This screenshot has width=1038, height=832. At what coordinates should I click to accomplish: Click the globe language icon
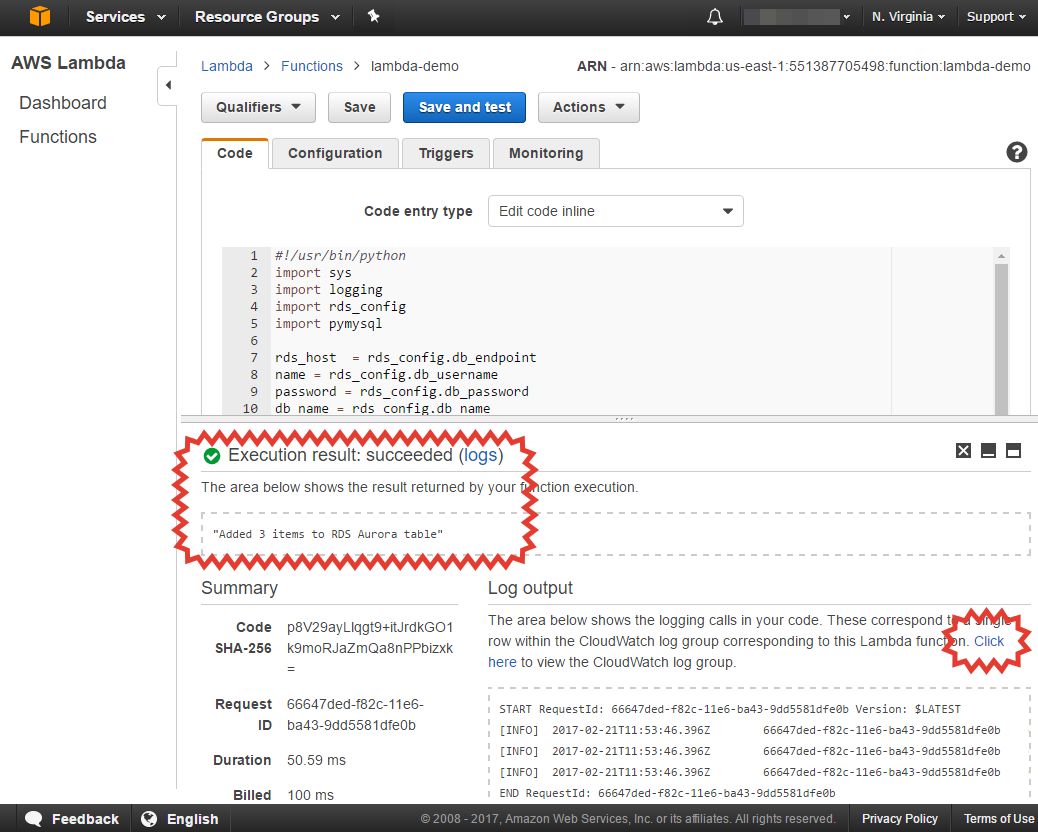tap(149, 819)
